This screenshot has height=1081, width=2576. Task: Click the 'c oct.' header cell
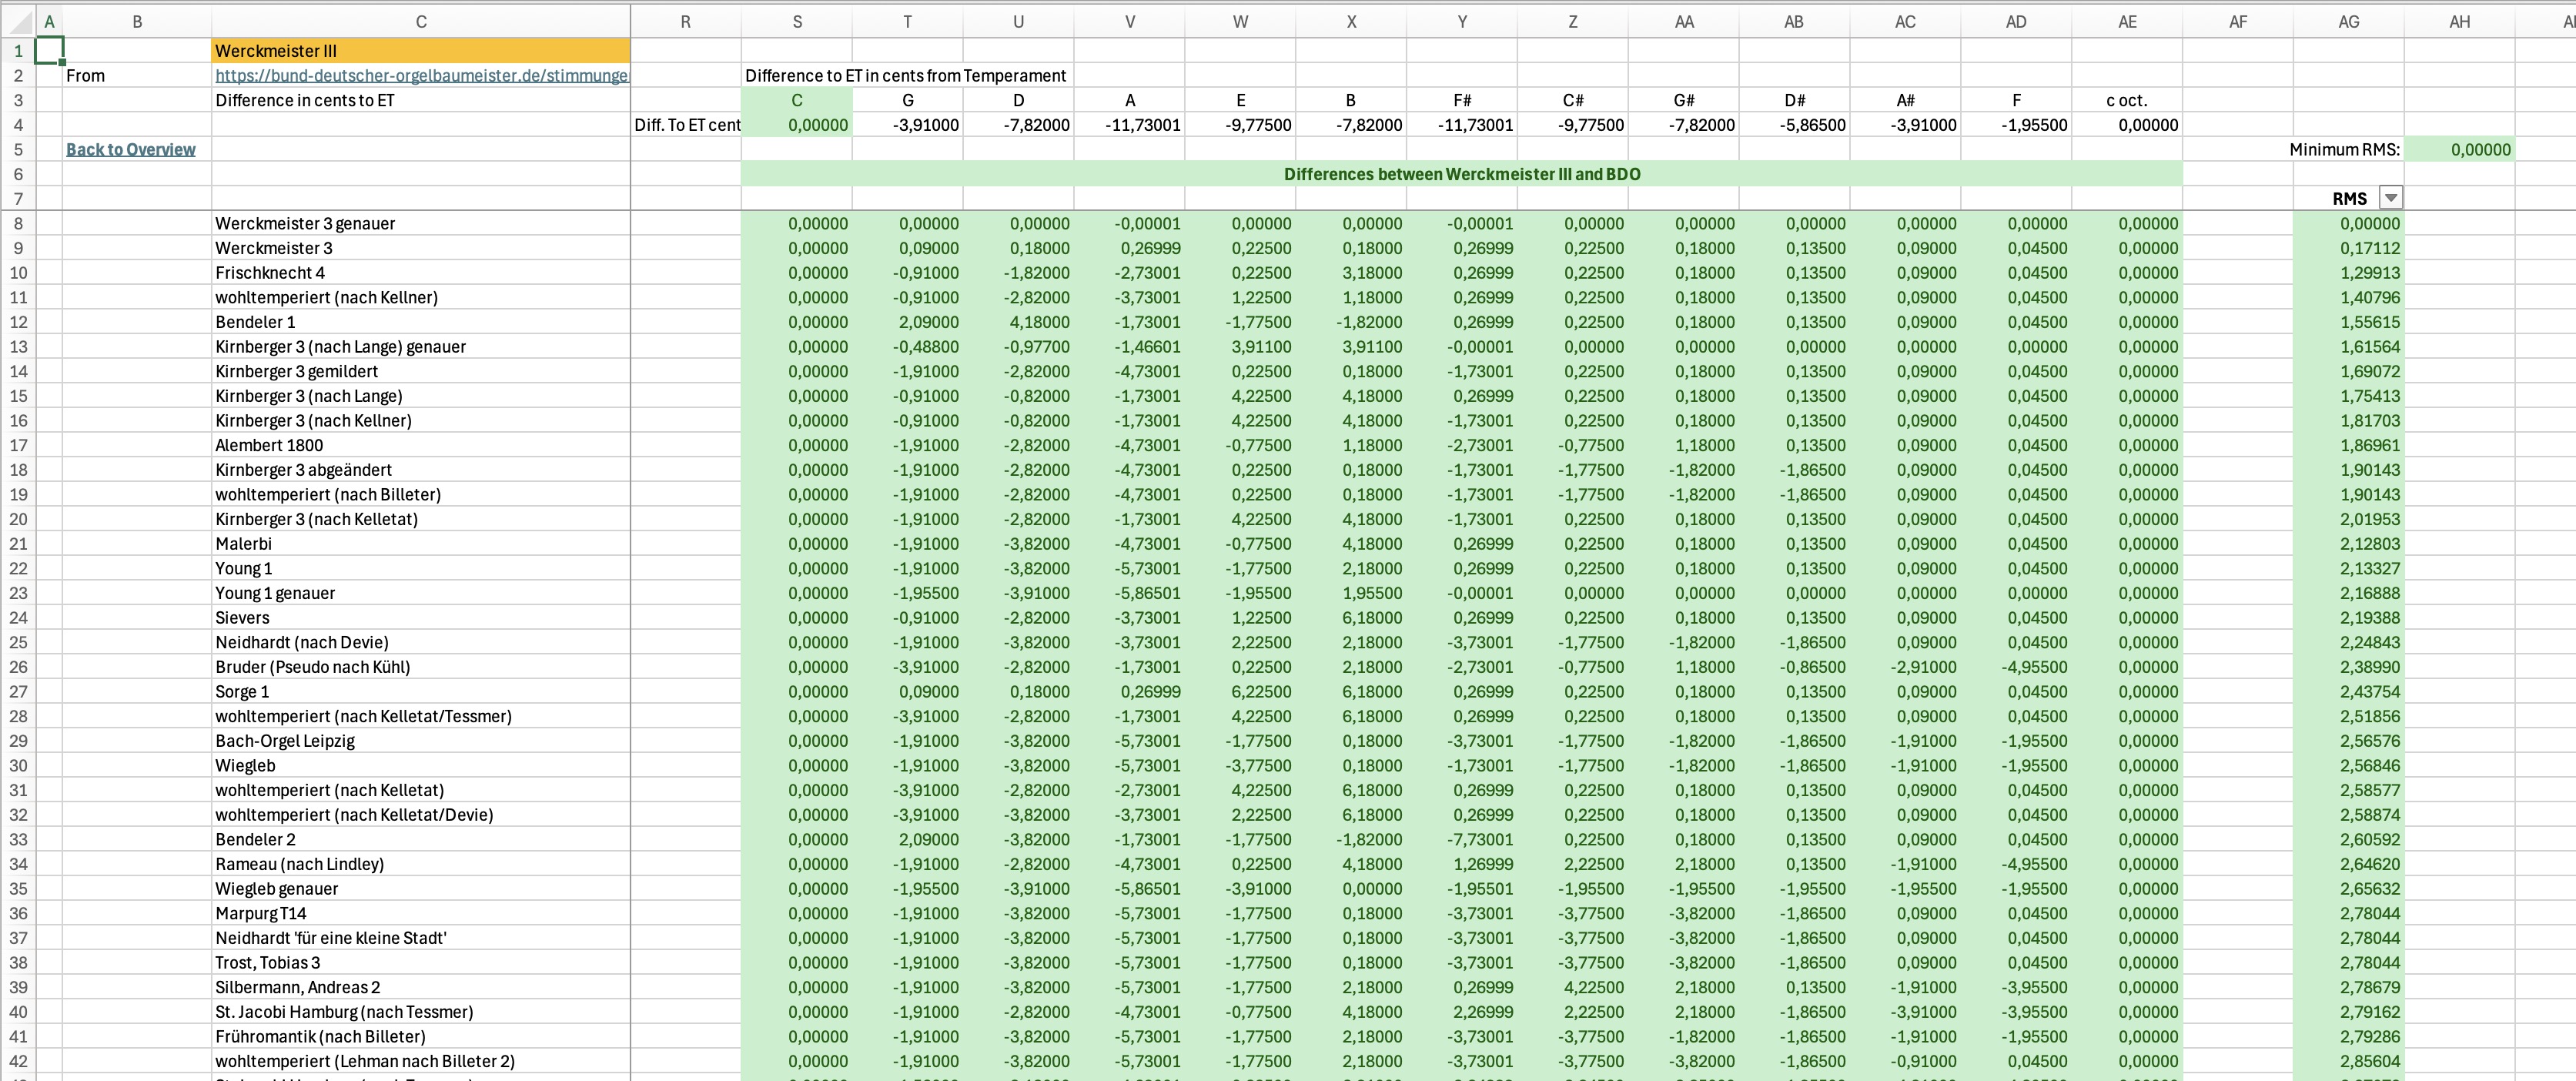pyautogui.click(x=2127, y=100)
